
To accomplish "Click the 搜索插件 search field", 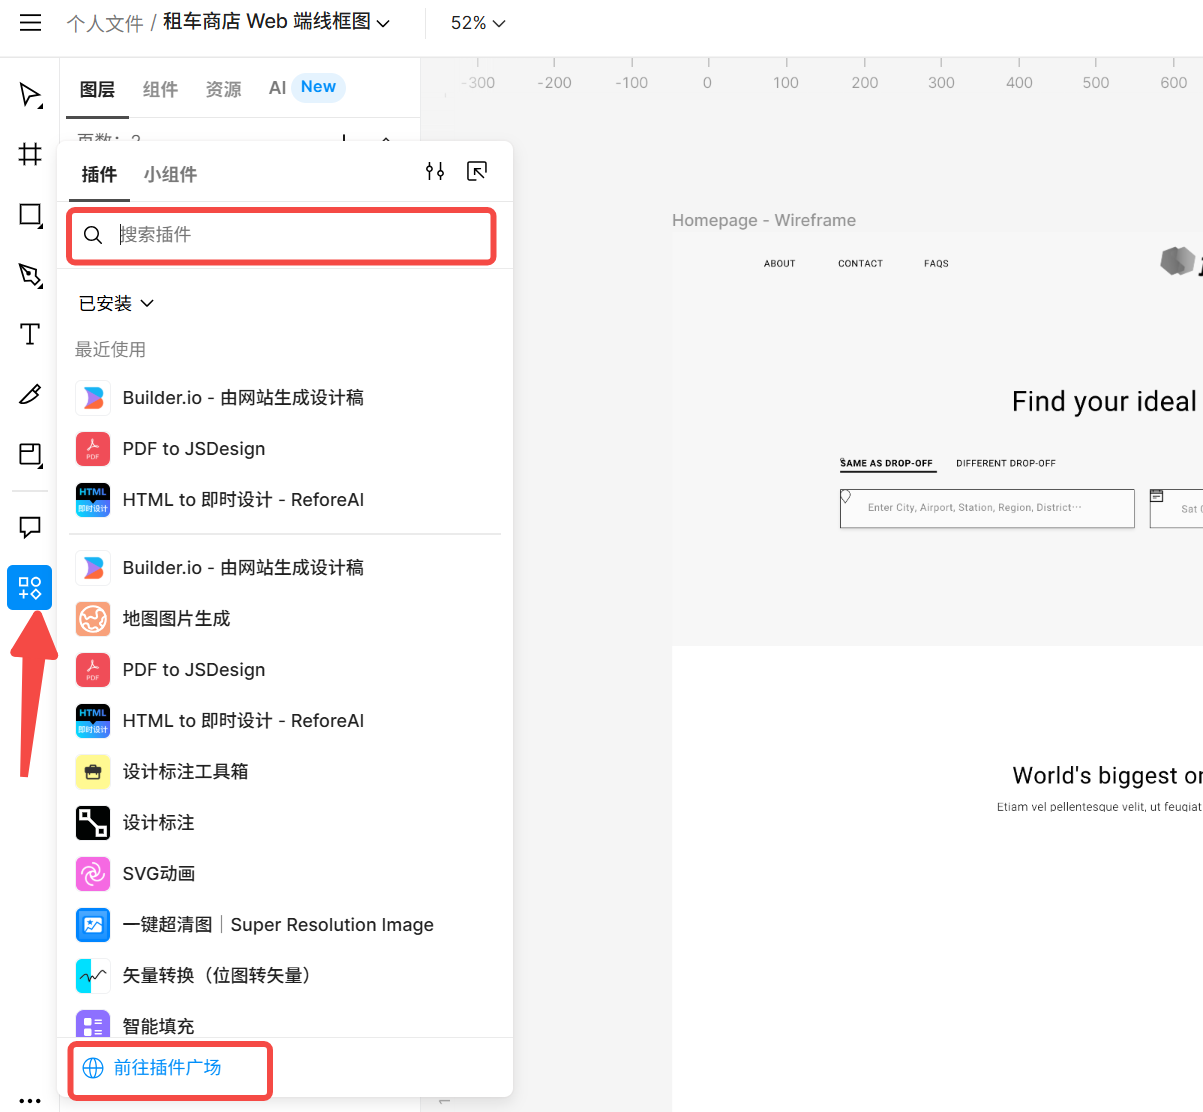I will pyautogui.click(x=280, y=236).
